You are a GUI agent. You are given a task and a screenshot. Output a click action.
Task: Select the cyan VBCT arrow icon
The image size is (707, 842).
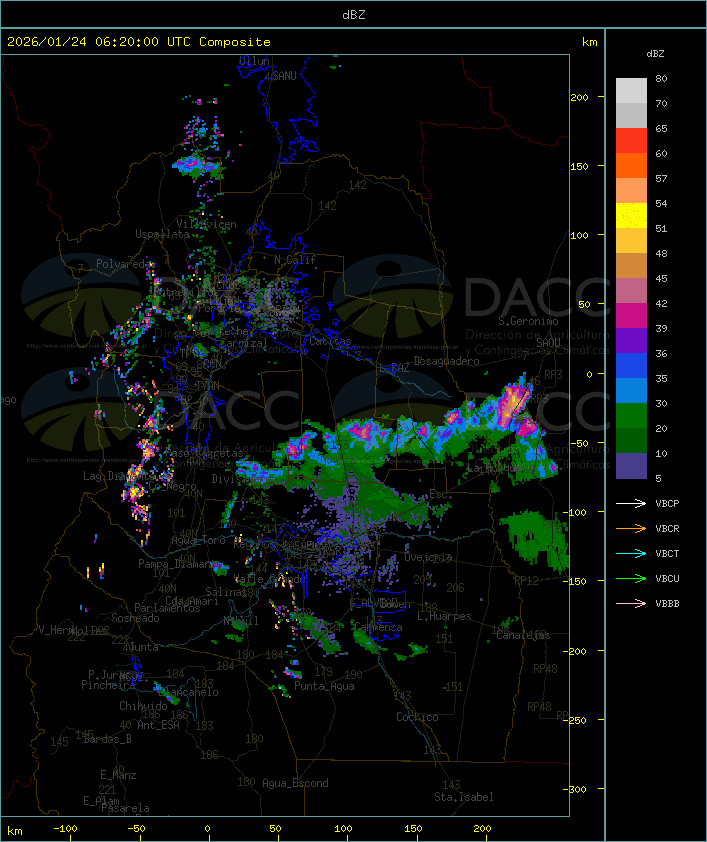[x=631, y=553]
